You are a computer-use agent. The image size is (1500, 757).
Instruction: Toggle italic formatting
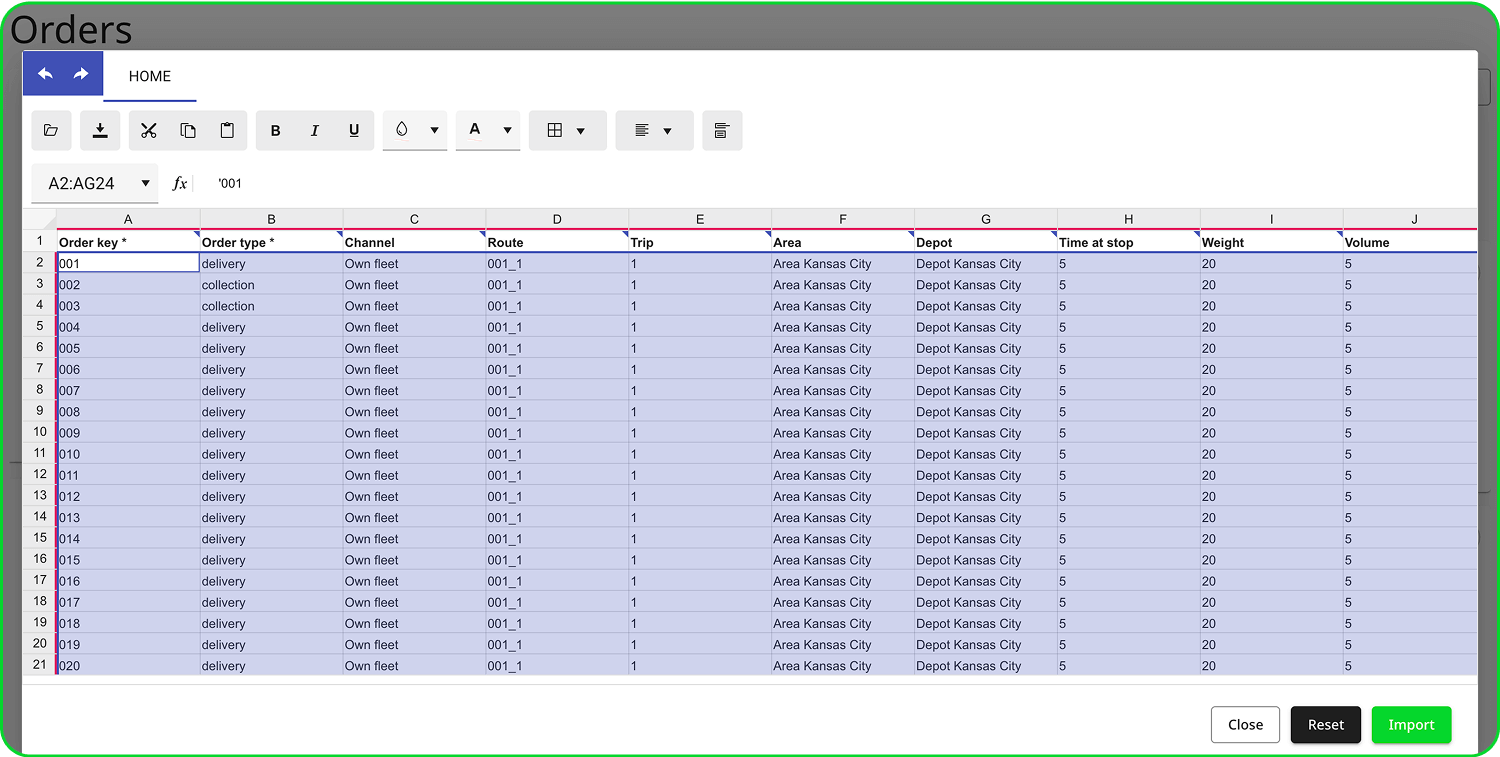pos(315,130)
